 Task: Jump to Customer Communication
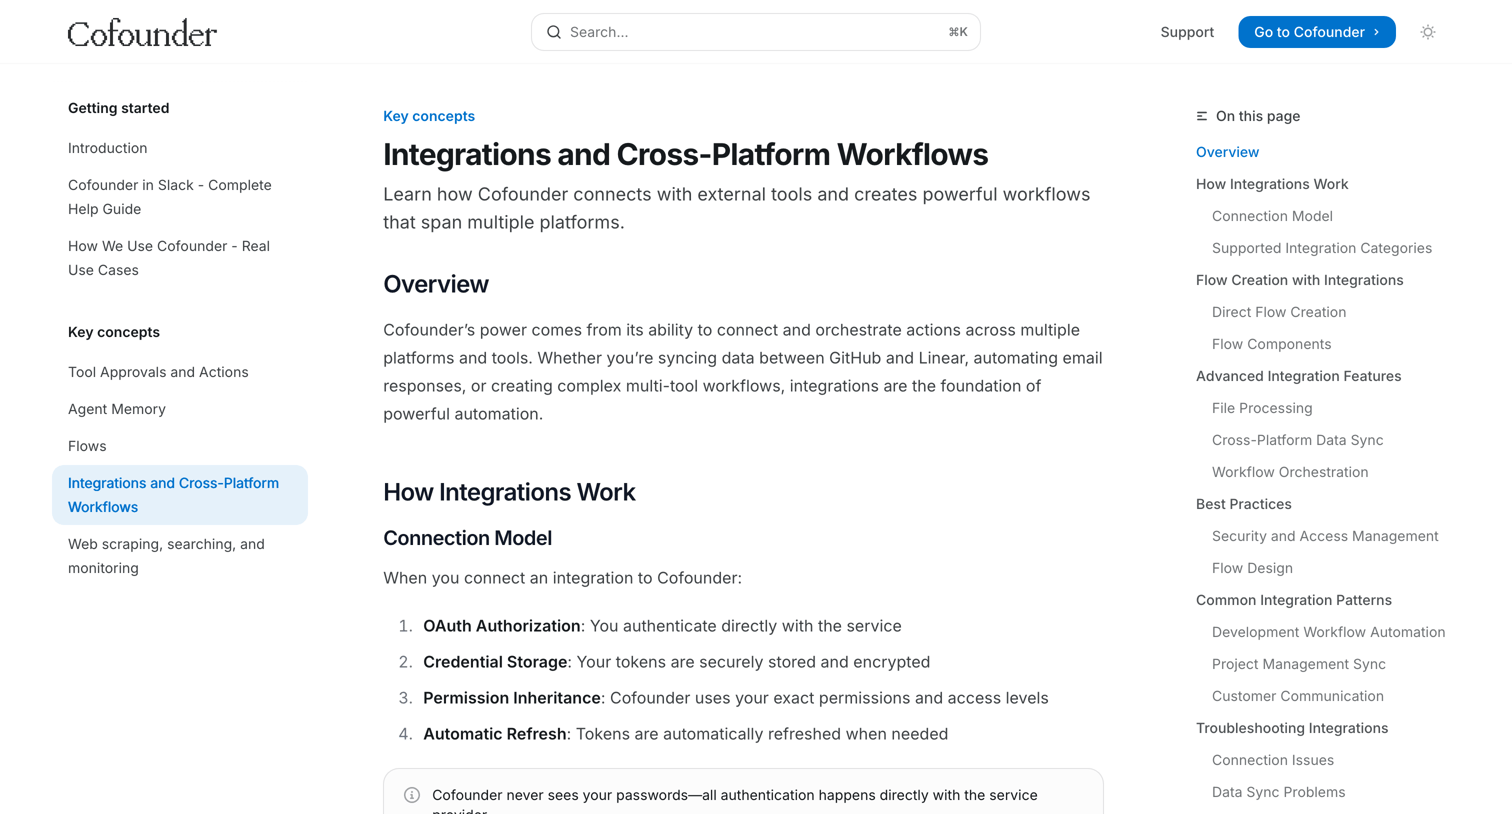(1298, 696)
